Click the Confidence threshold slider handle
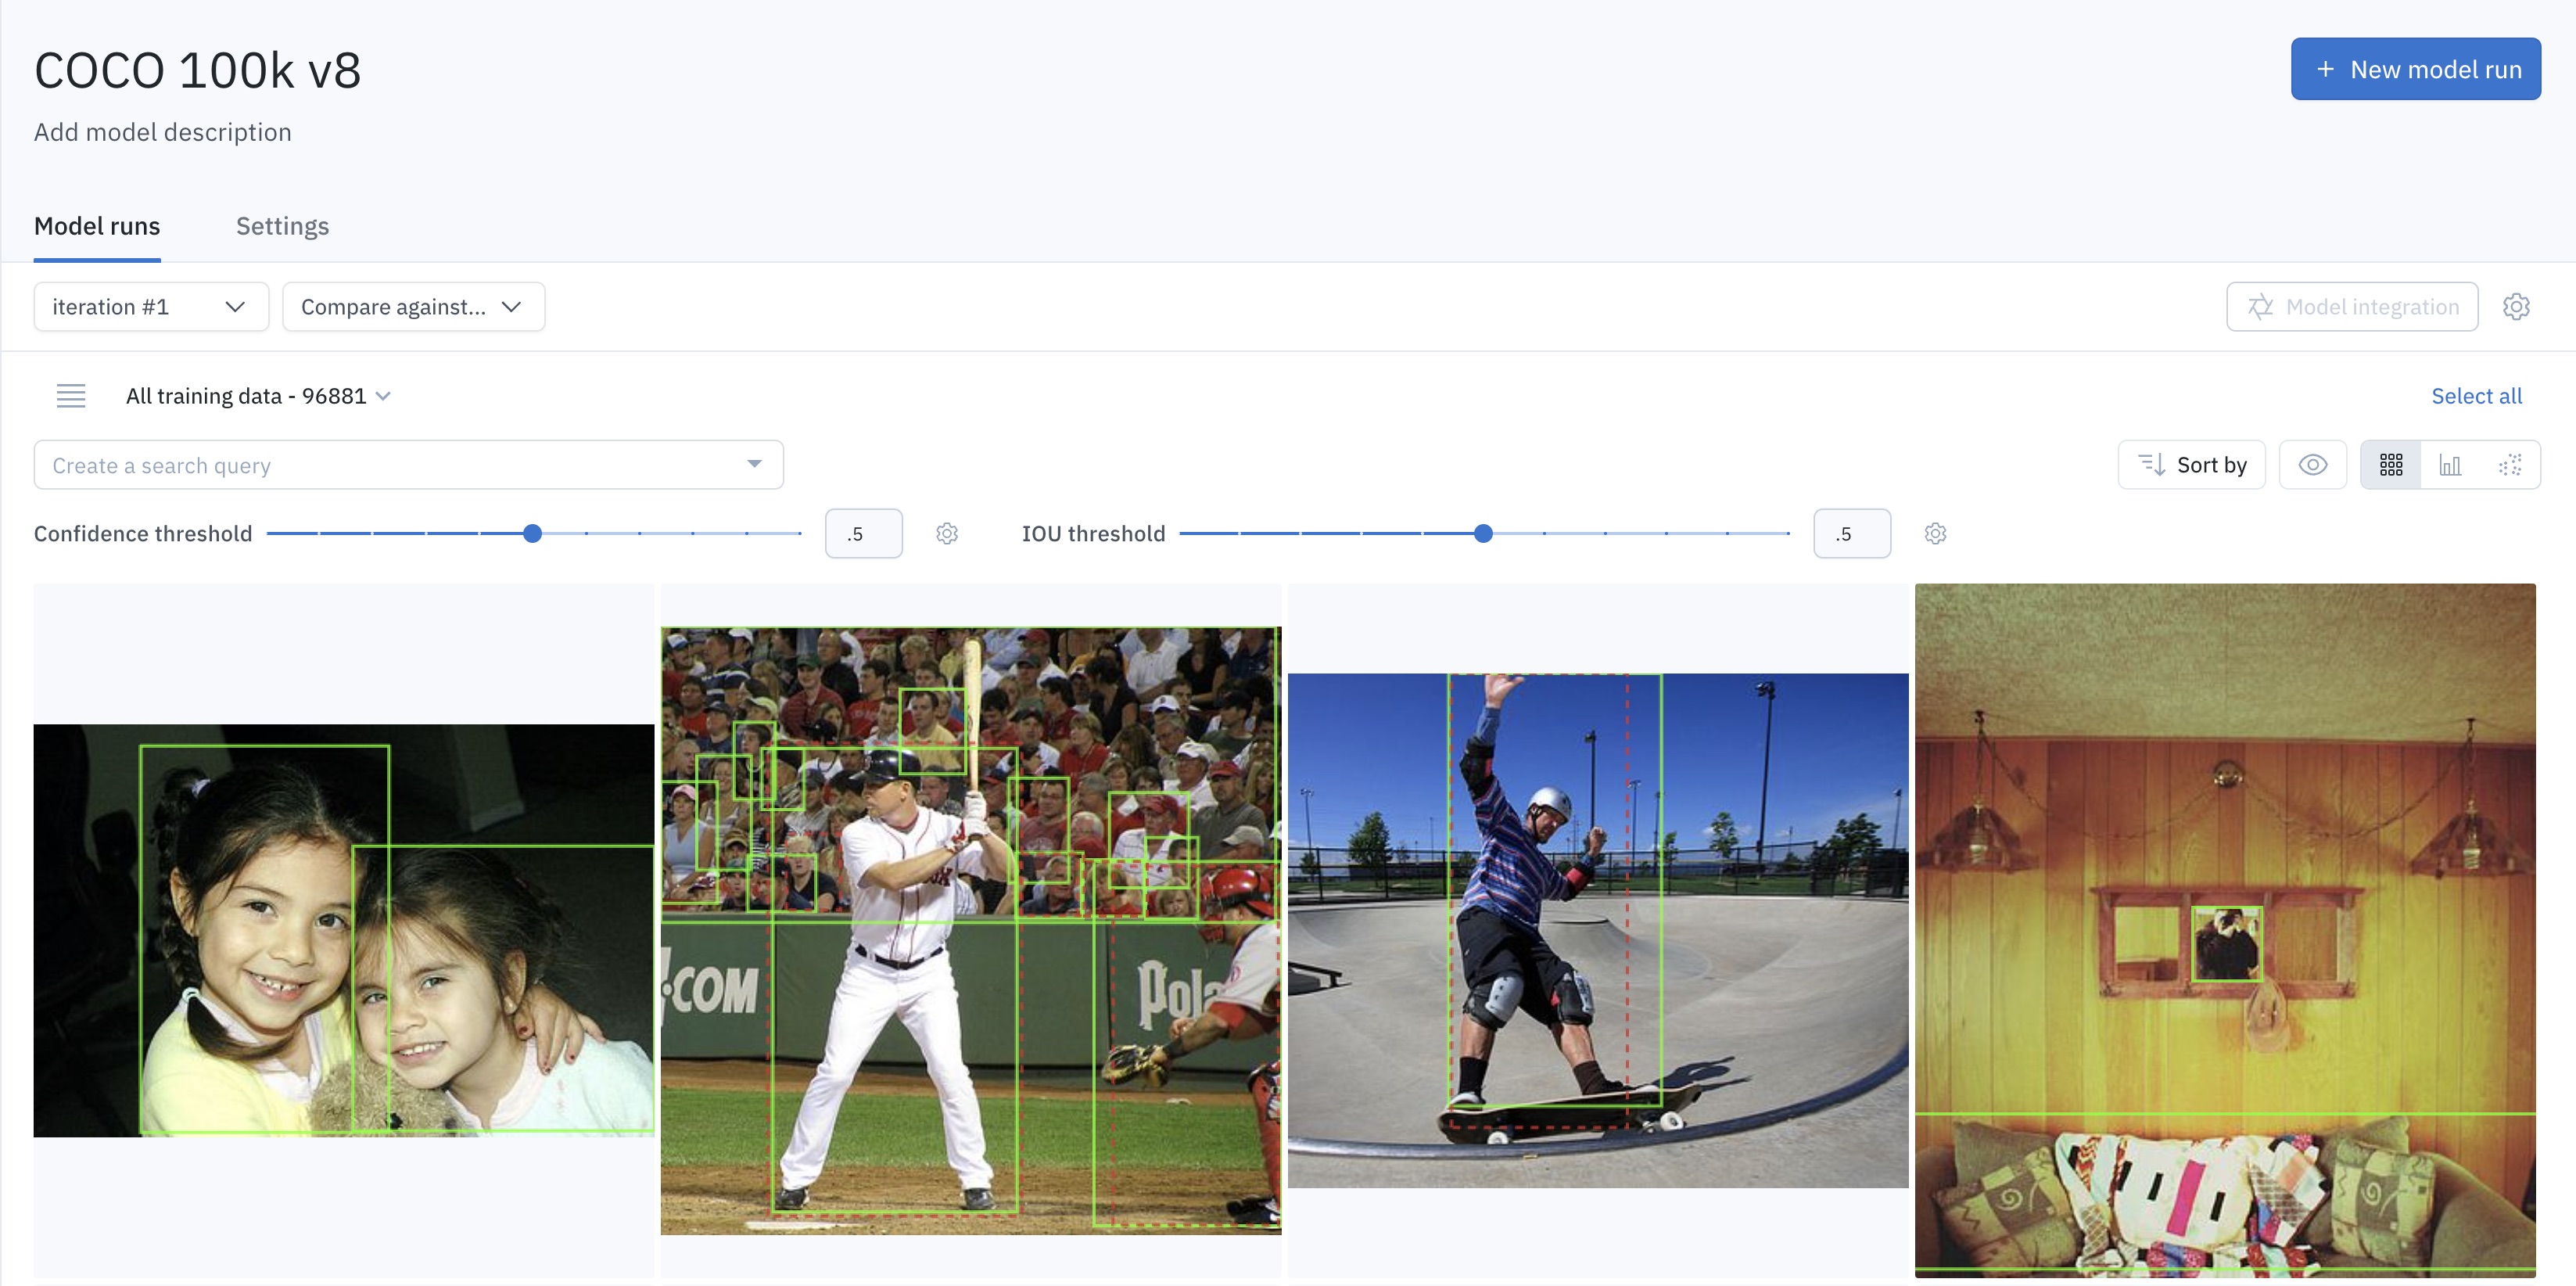The image size is (2576, 1286). [x=533, y=533]
